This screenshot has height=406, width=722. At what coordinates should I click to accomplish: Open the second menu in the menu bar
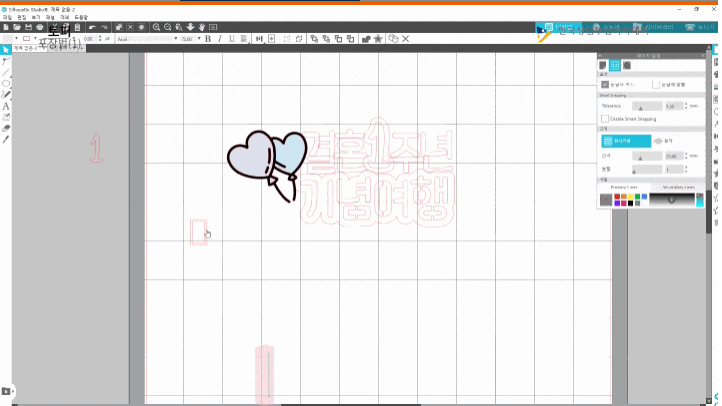[22, 17]
